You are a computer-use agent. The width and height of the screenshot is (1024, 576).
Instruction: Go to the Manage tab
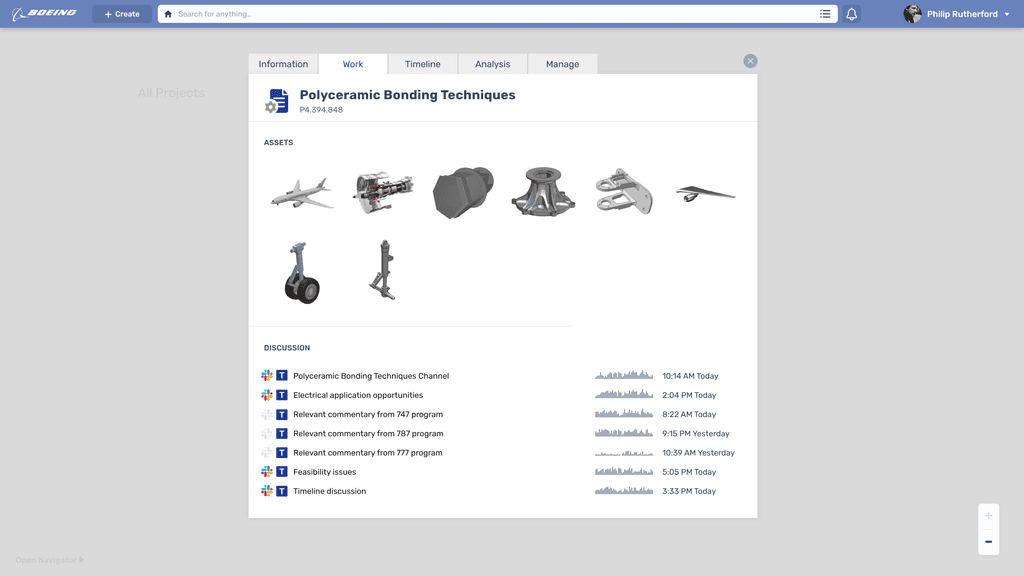(x=562, y=64)
